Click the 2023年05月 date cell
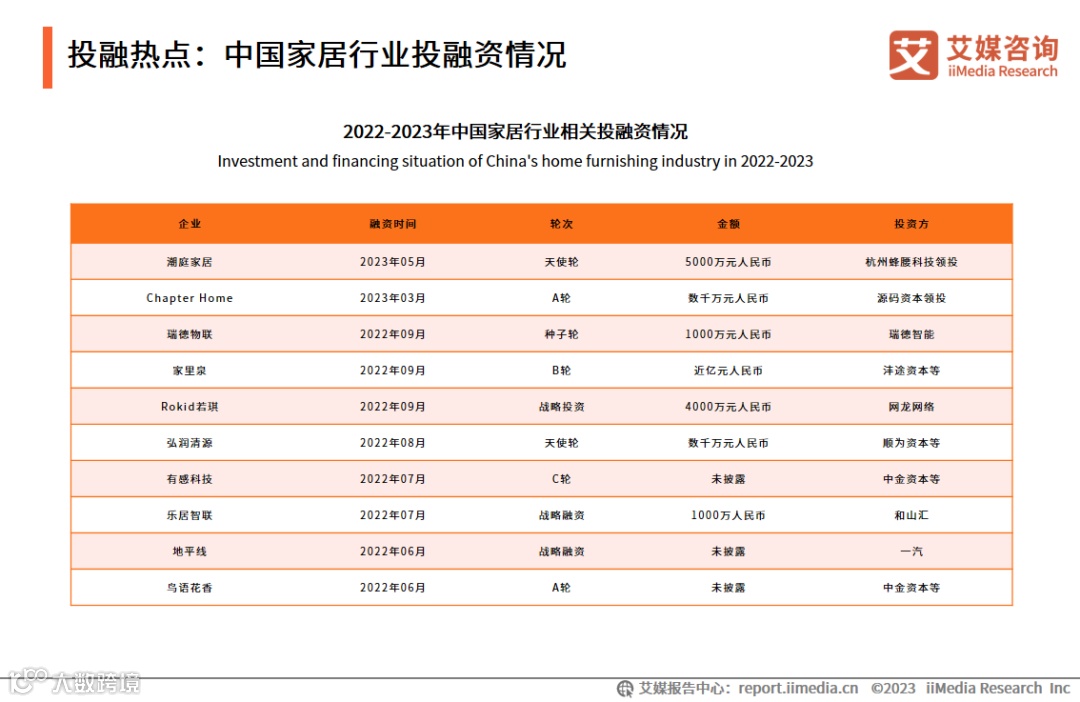Image resolution: width=1080 pixels, height=702 pixels. 393,262
